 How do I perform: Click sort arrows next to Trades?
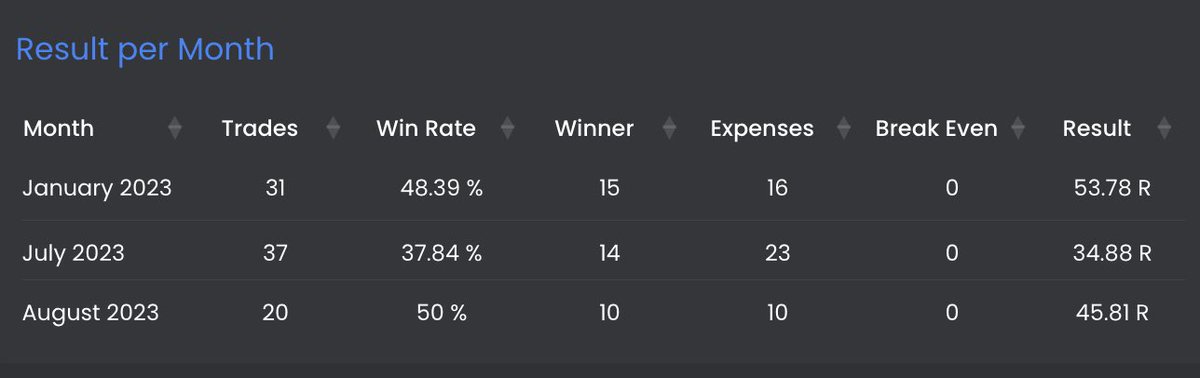[x=333, y=128]
